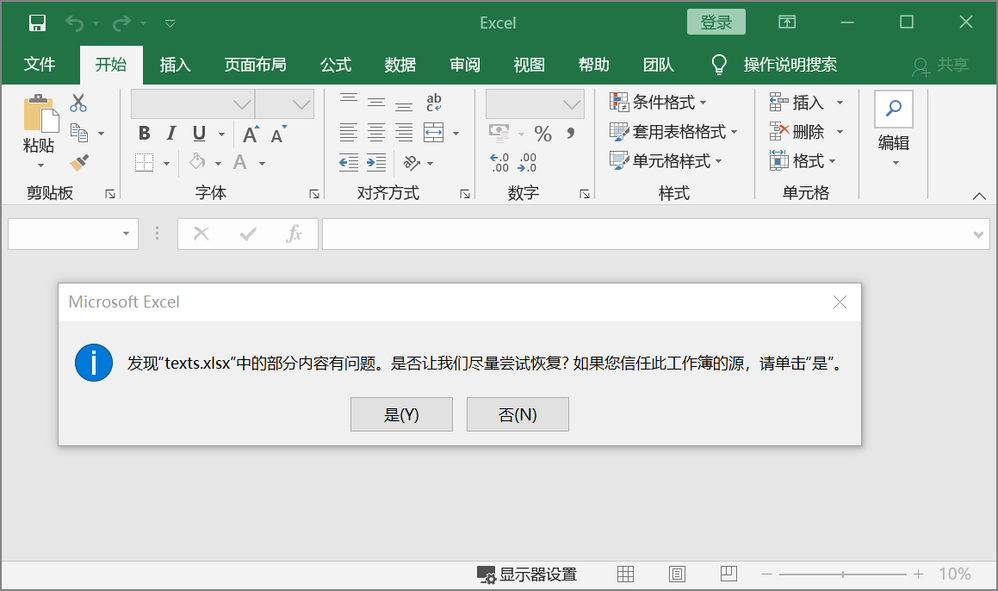Open Customize Quick Access Toolbar arrow
998x591 pixels.
click(x=170, y=24)
